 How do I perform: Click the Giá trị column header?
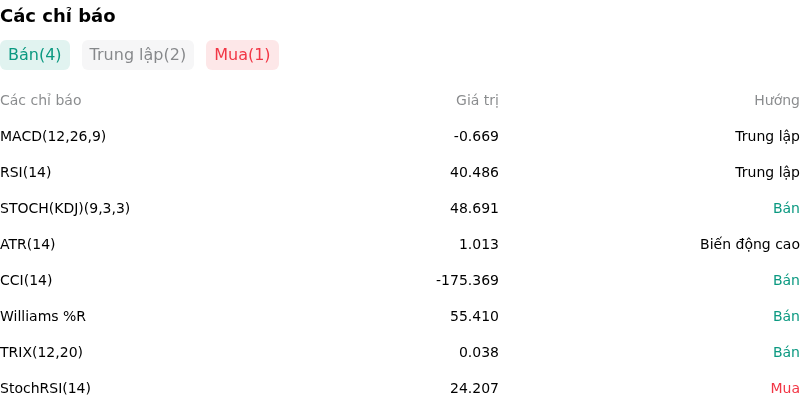[477, 101]
